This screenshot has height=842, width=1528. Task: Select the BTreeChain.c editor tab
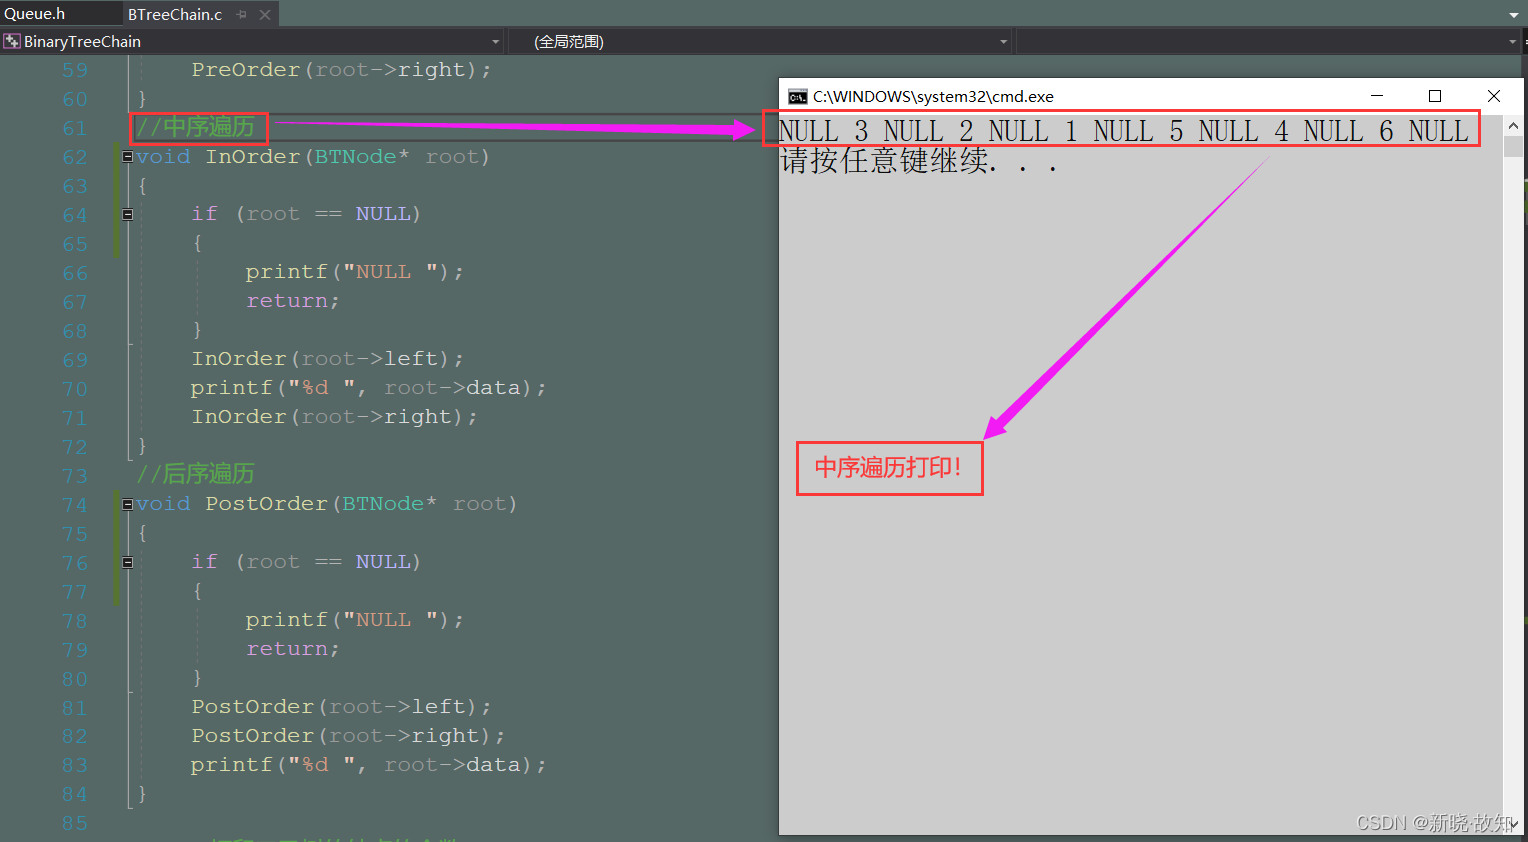coord(175,15)
